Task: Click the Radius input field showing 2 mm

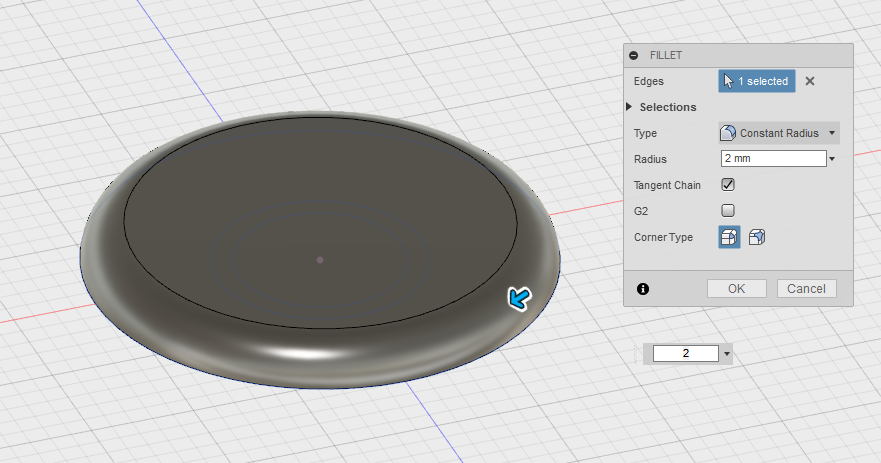Action: 774,158
